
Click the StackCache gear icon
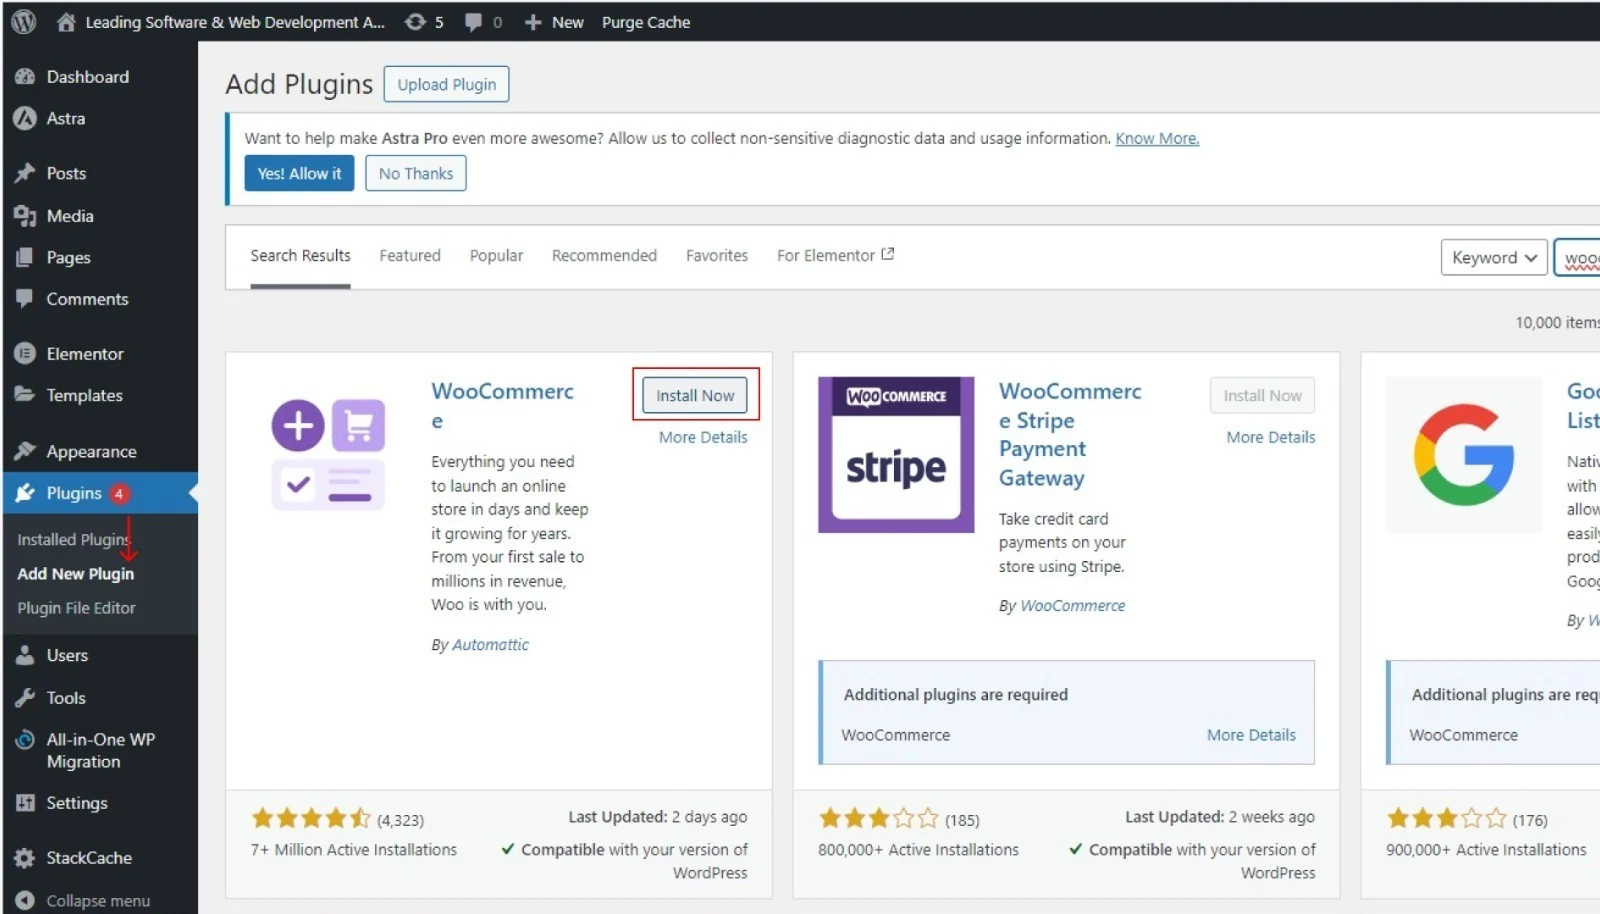[25, 857]
